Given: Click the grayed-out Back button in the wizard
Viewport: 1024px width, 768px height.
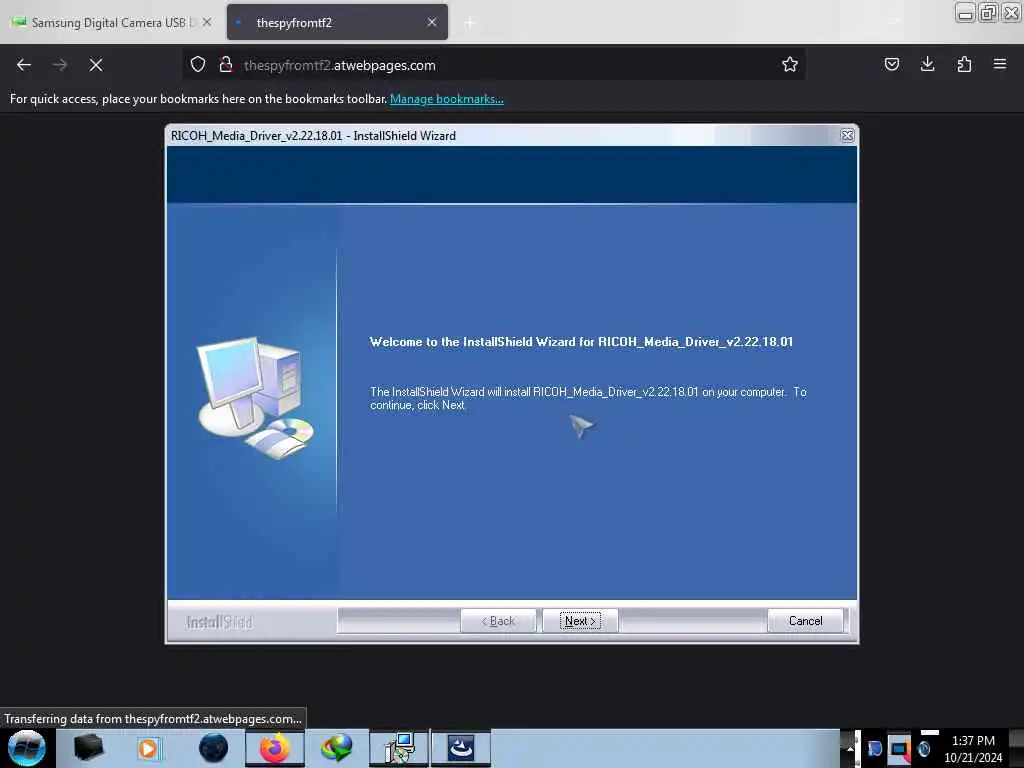Looking at the screenshot, I should click(x=498, y=620).
